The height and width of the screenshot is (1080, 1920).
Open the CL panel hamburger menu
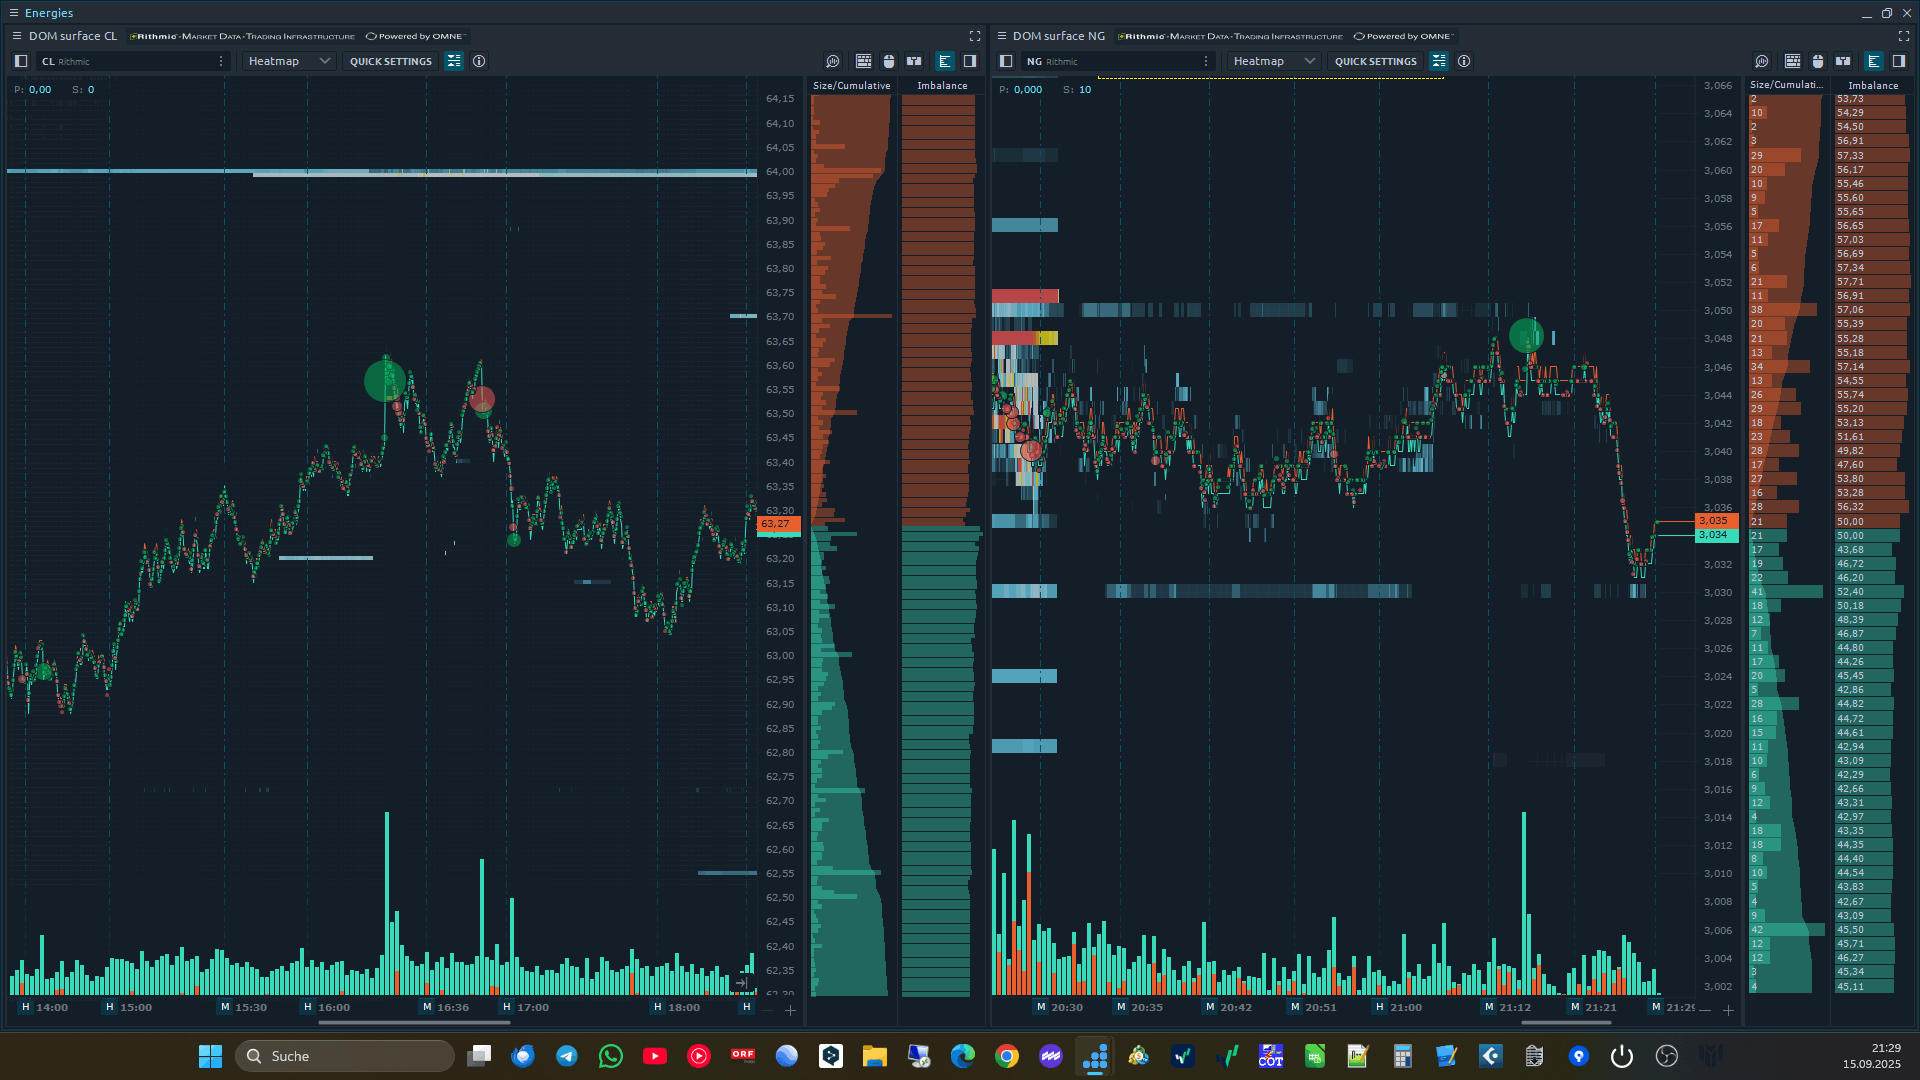16,36
